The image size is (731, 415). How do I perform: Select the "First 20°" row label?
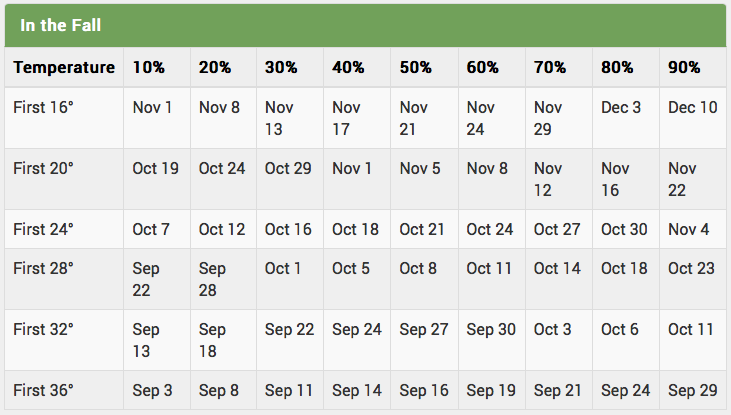point(44,169)
